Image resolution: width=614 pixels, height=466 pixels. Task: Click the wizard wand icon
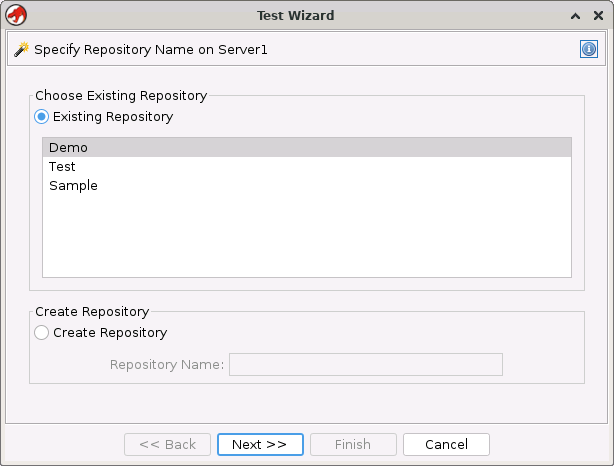point(21,49)
